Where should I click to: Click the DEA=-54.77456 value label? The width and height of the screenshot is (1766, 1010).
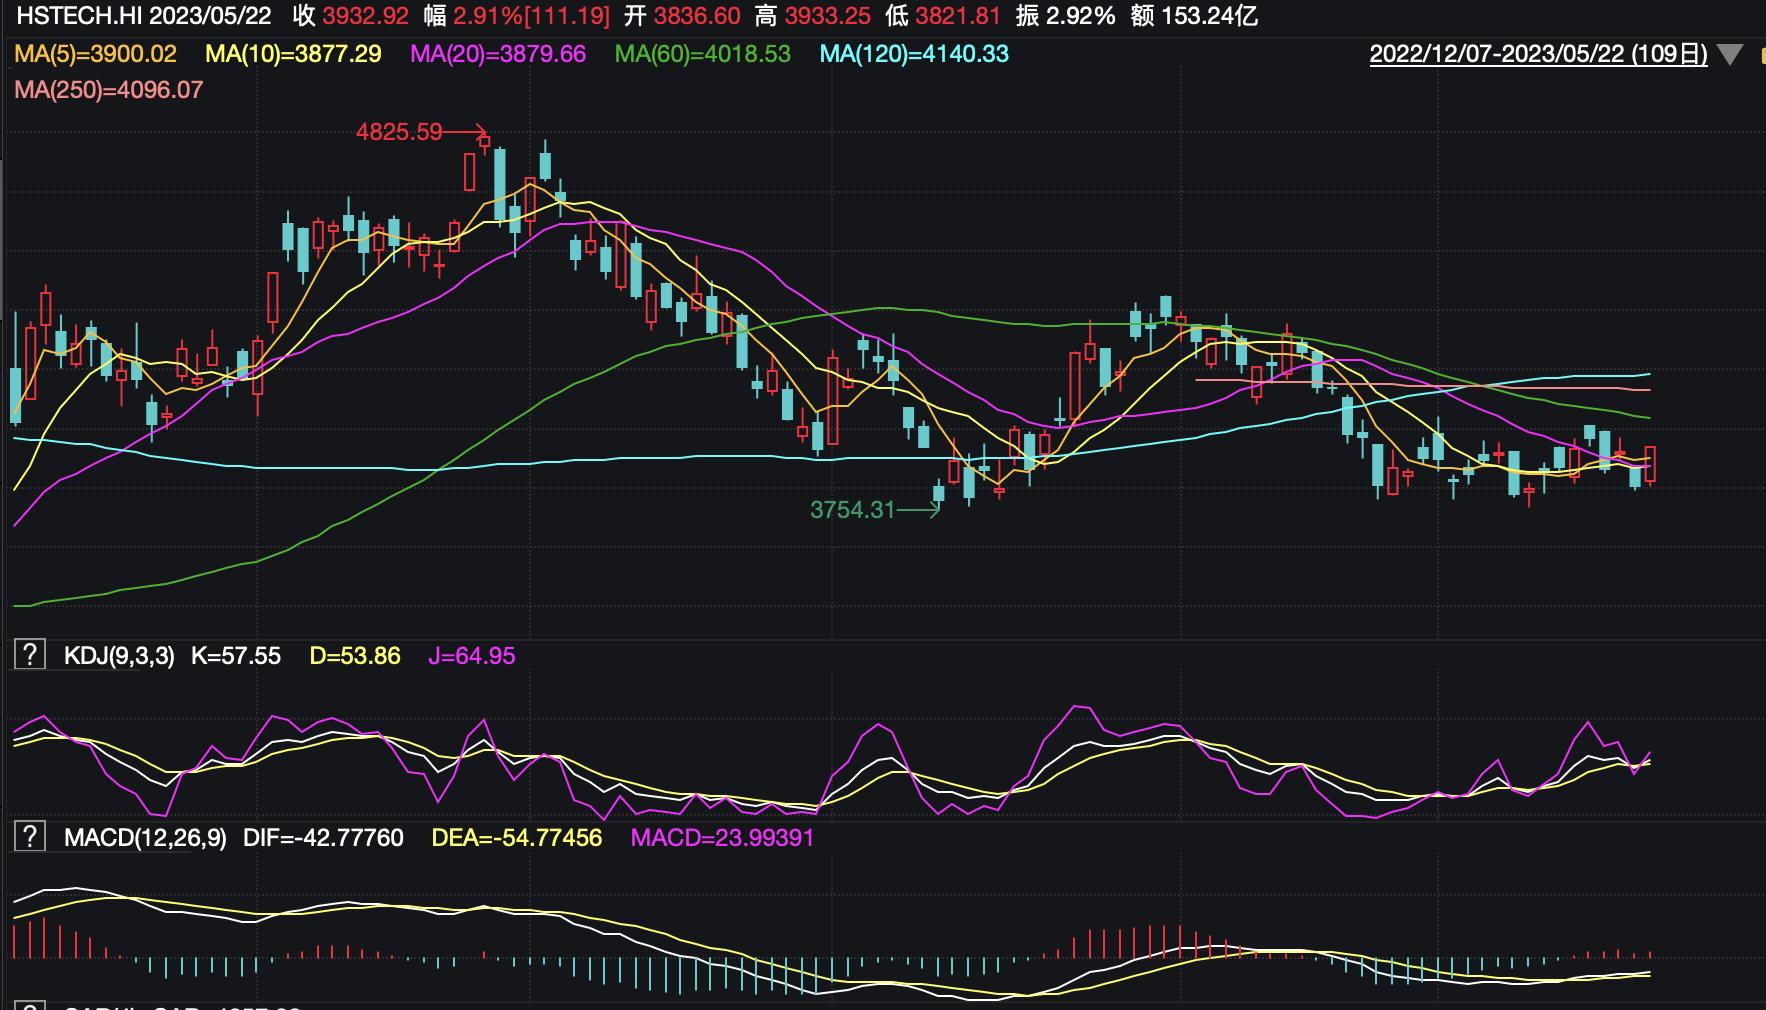(x=516, y=837)
